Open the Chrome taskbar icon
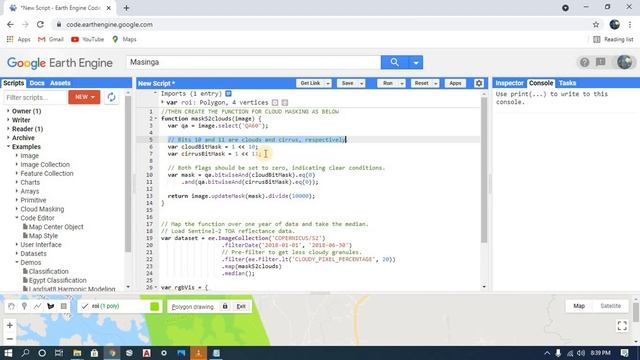This screenshot has width=640, height=360. (x=112, y=353)
